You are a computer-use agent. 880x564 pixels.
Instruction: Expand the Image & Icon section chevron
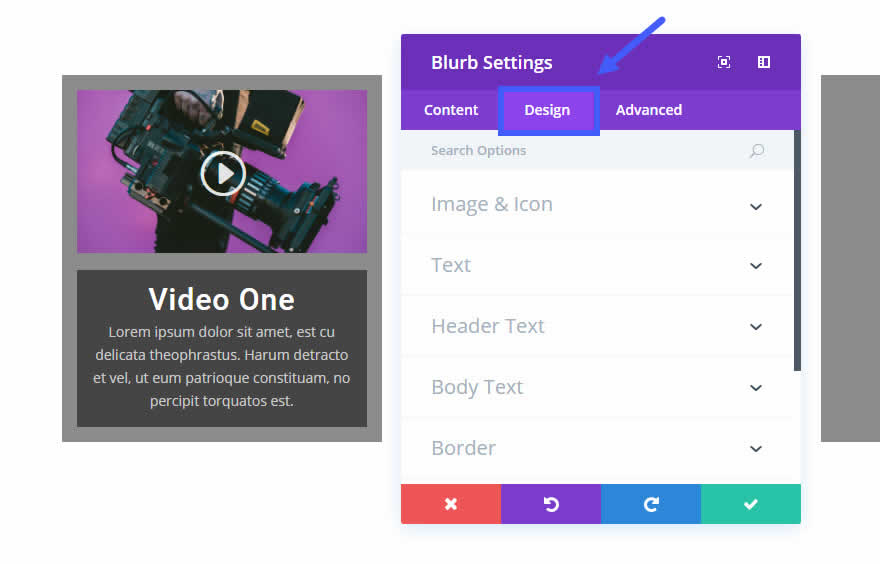point(756,207)
